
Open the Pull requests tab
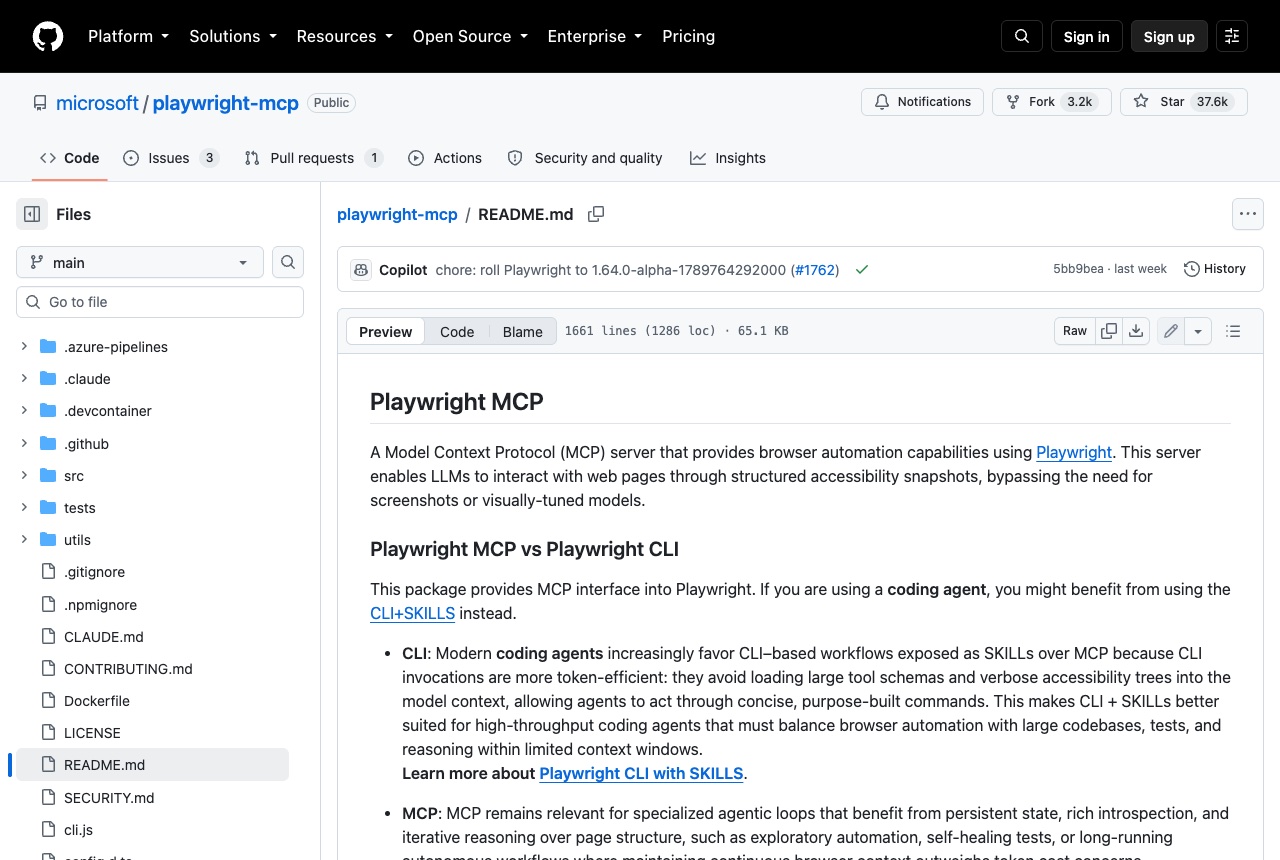[314, 158]
